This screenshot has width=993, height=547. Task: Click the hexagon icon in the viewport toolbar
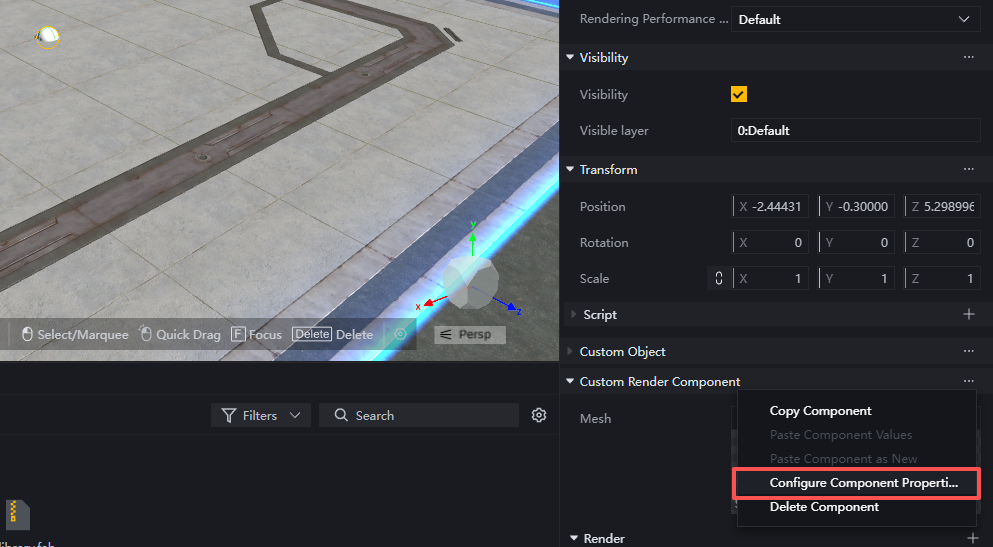tap(401, 334)
